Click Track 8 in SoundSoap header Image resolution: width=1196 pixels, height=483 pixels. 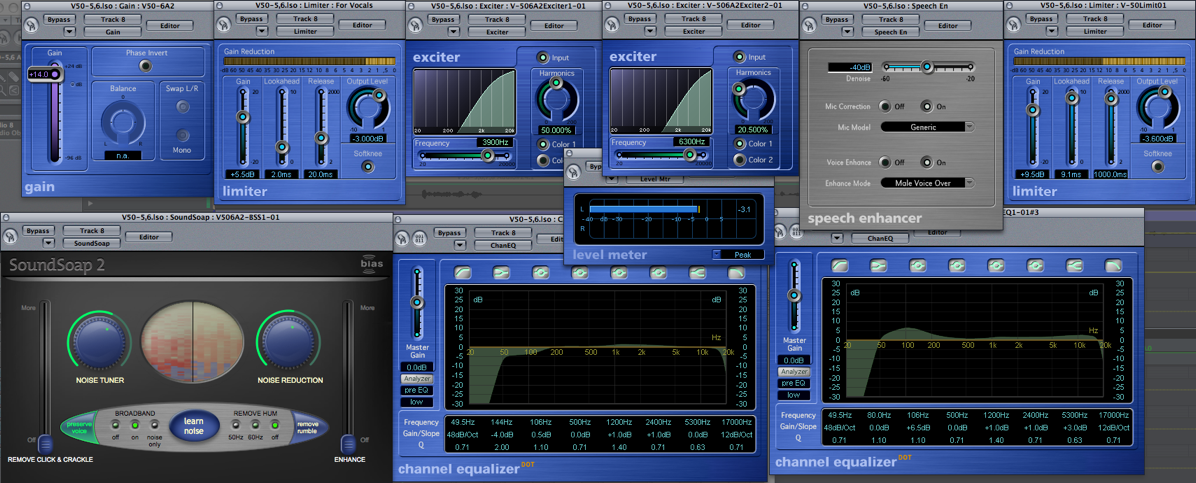coord(92,230)
